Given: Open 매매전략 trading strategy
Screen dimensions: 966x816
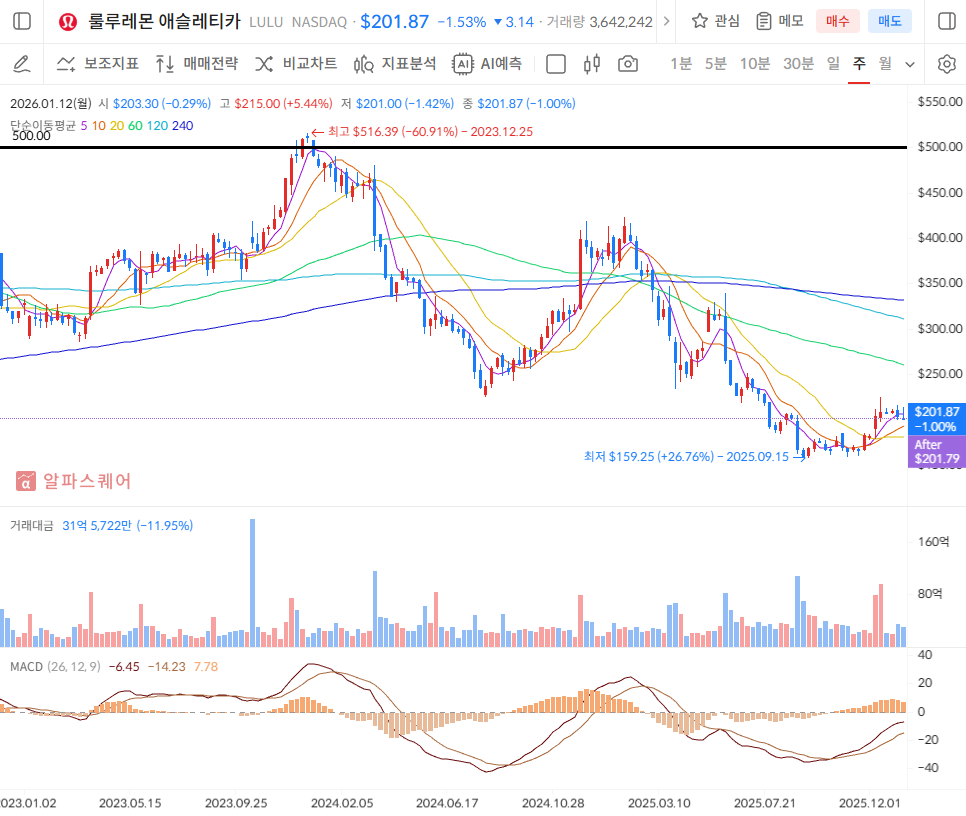Looking at the screenshot, I should [196, 64].
